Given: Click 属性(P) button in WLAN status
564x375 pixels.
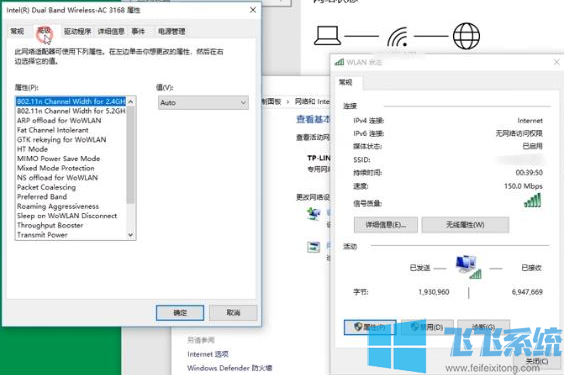Looking at the screenshot, I should coord(370,327).
